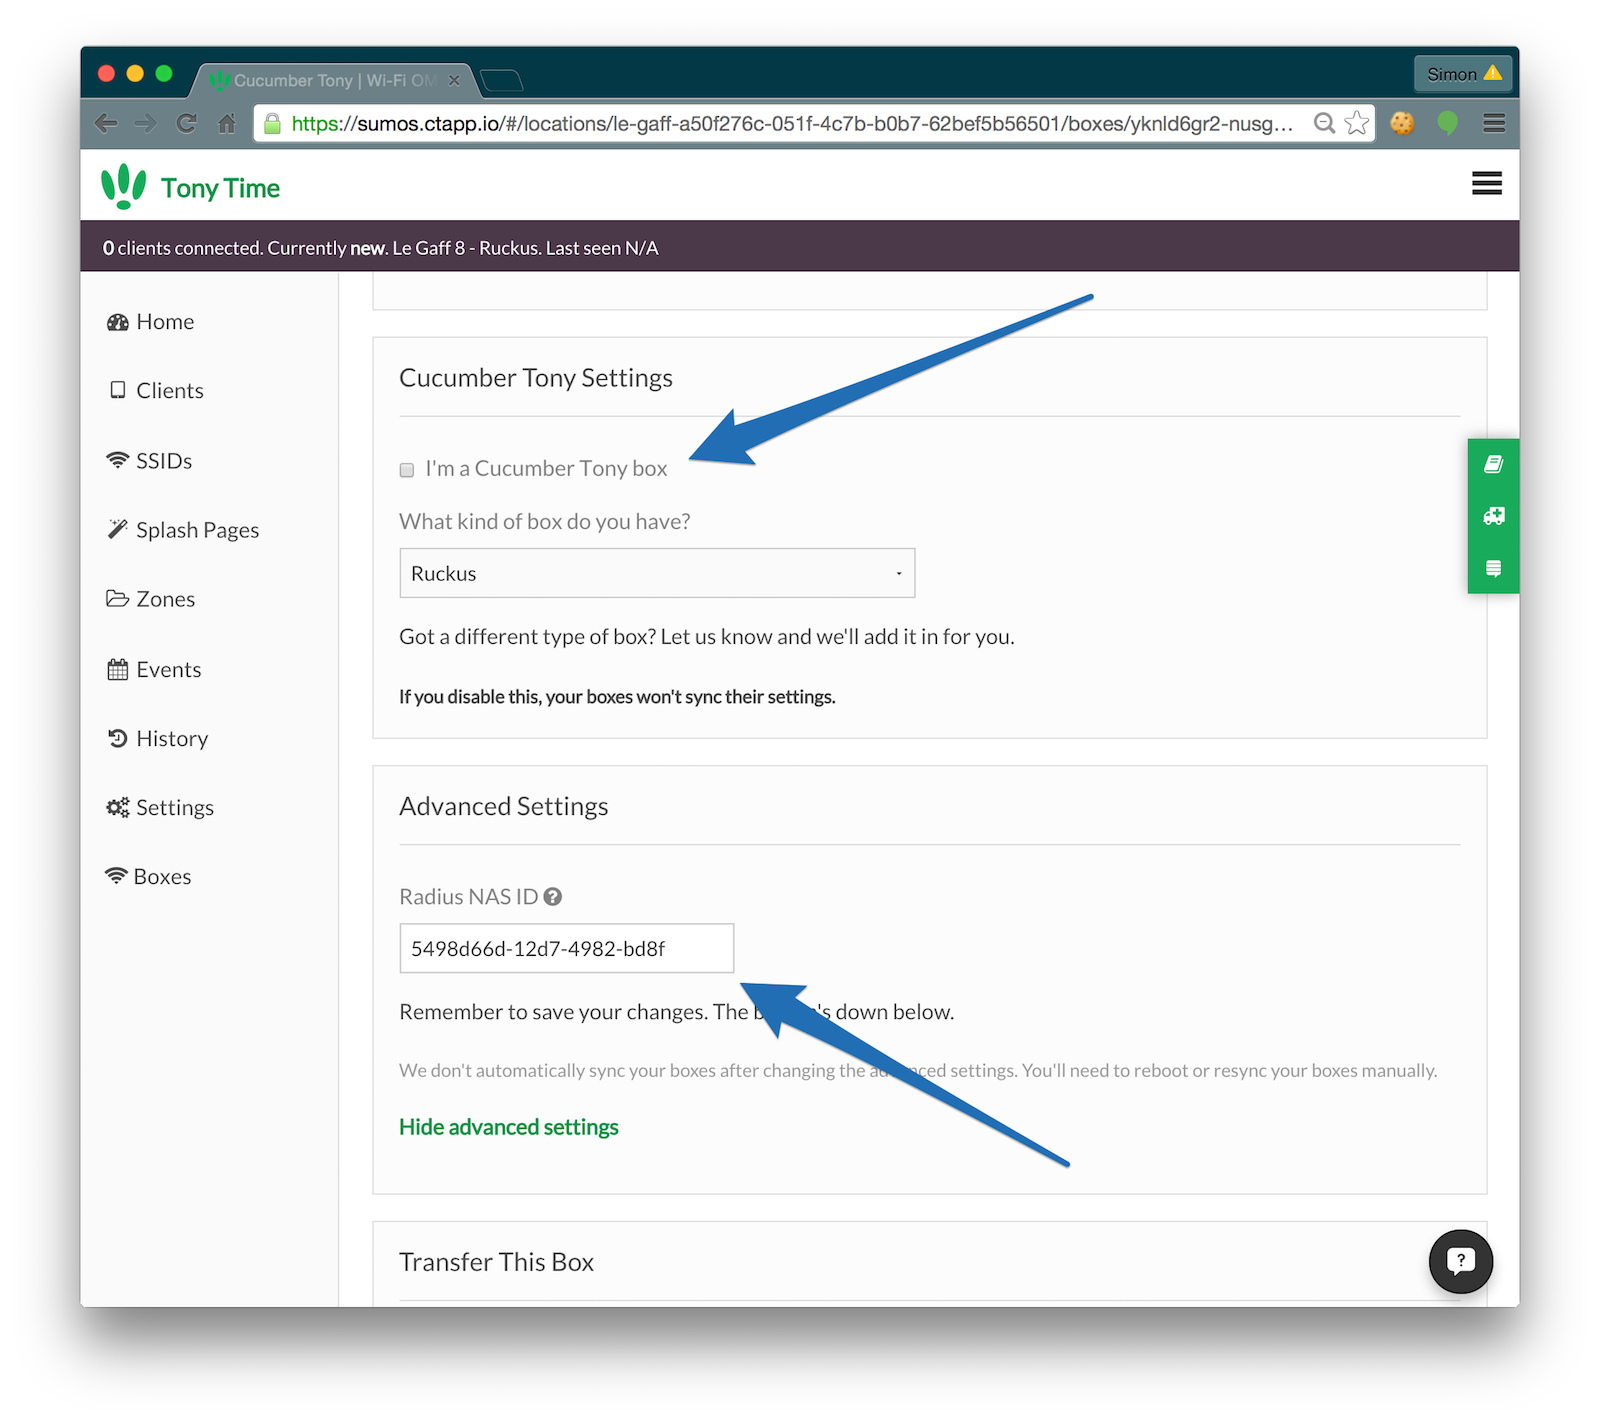The image size is (1600, 1422).
Task: Click the Simon profile button
Action: [1463, 74]
